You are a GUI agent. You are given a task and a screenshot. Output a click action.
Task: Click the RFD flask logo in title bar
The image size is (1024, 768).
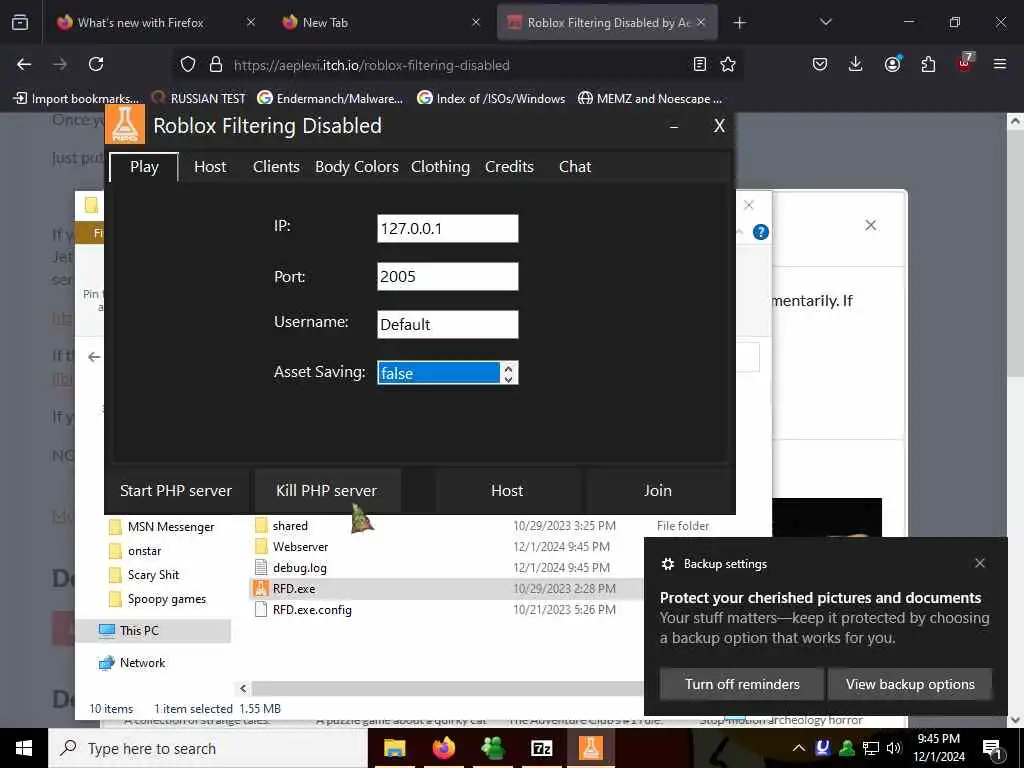125,123
